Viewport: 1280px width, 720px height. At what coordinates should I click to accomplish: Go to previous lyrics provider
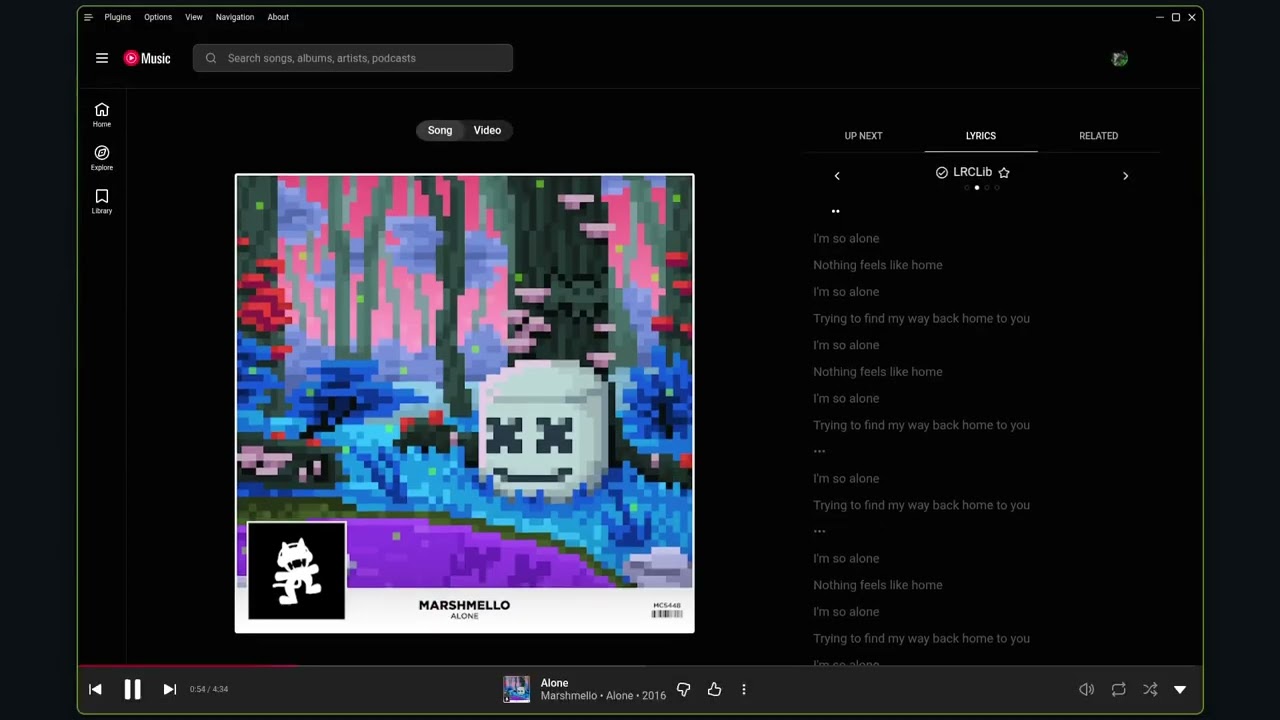[837, 176]
